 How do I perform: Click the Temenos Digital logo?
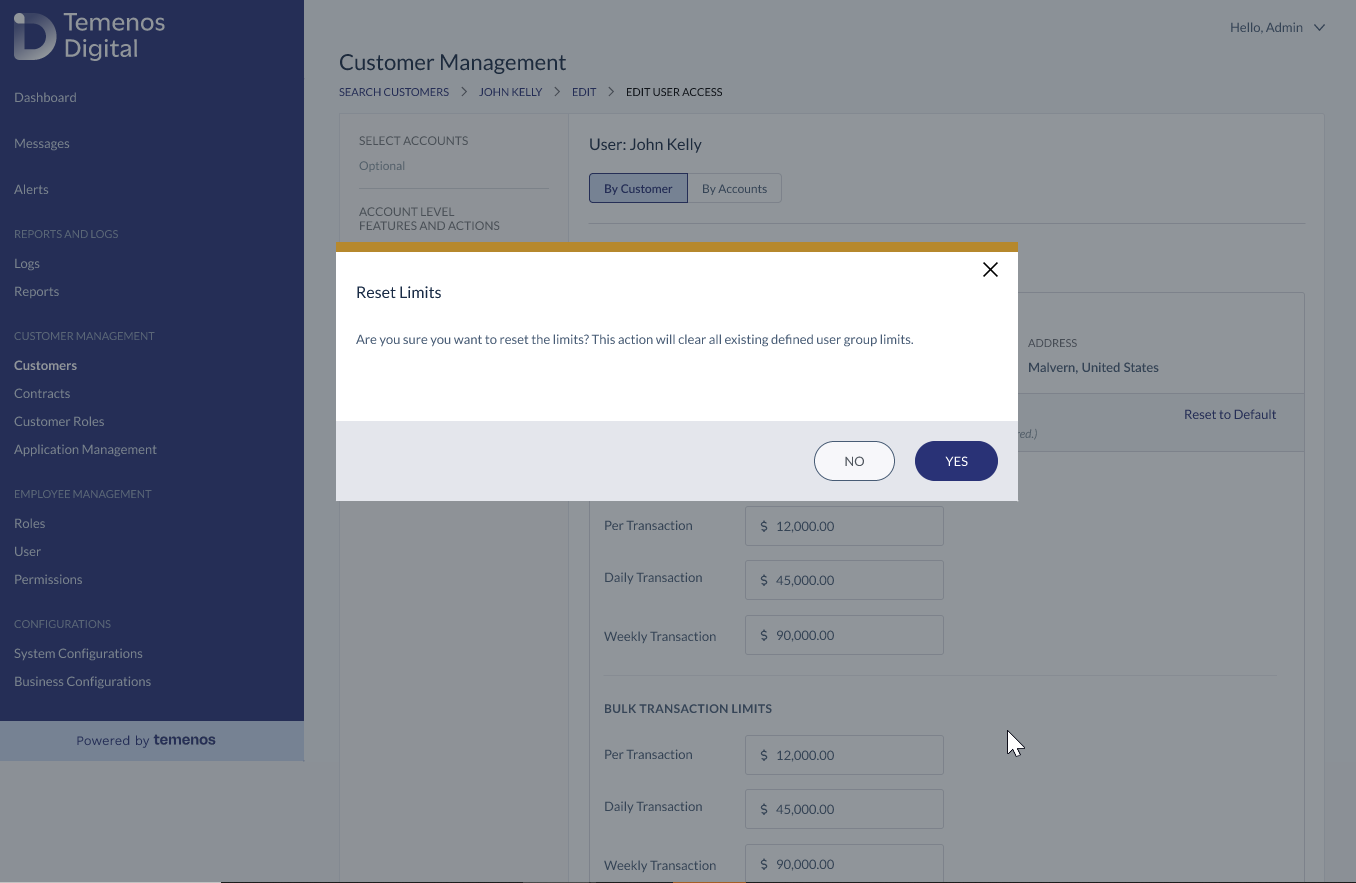click(90, 36)
